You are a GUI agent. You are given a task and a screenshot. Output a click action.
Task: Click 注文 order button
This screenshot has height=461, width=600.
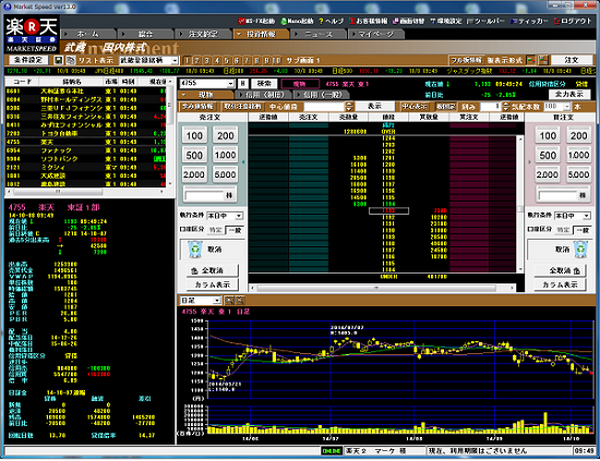(571, 60)
